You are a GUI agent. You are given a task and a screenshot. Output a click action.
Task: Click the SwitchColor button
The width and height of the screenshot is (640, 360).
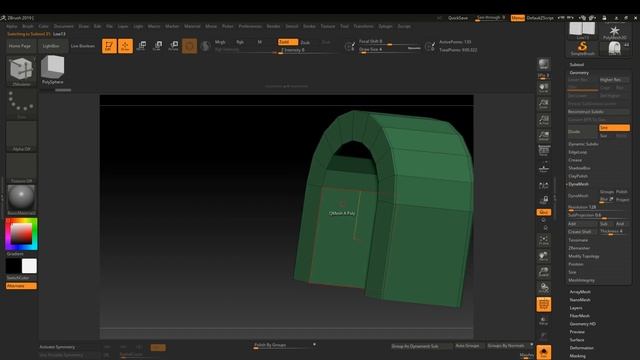tap(21, 278)
